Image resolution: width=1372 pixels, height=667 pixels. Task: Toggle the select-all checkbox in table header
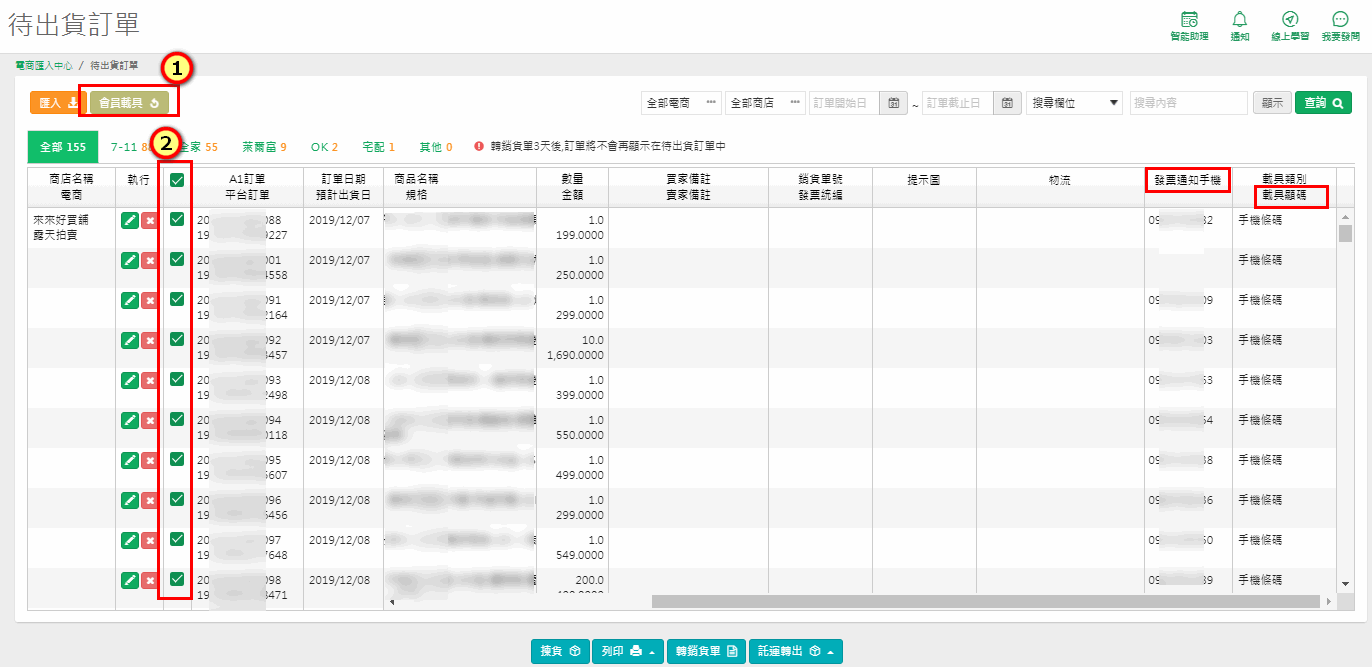(177, 180)
